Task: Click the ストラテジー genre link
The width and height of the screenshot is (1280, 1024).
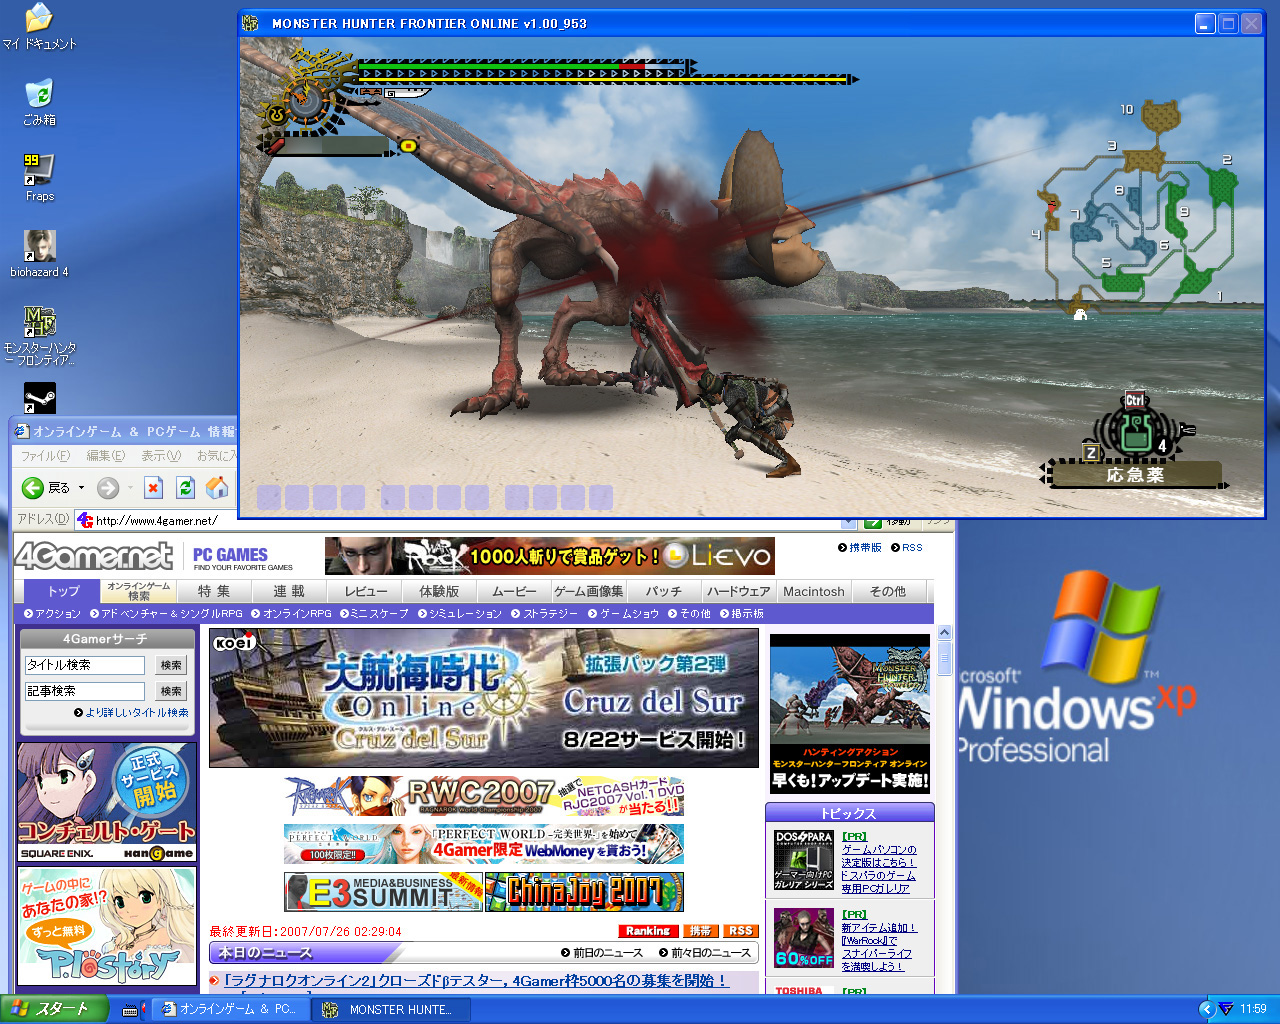Action: click(x=545, y=613)
